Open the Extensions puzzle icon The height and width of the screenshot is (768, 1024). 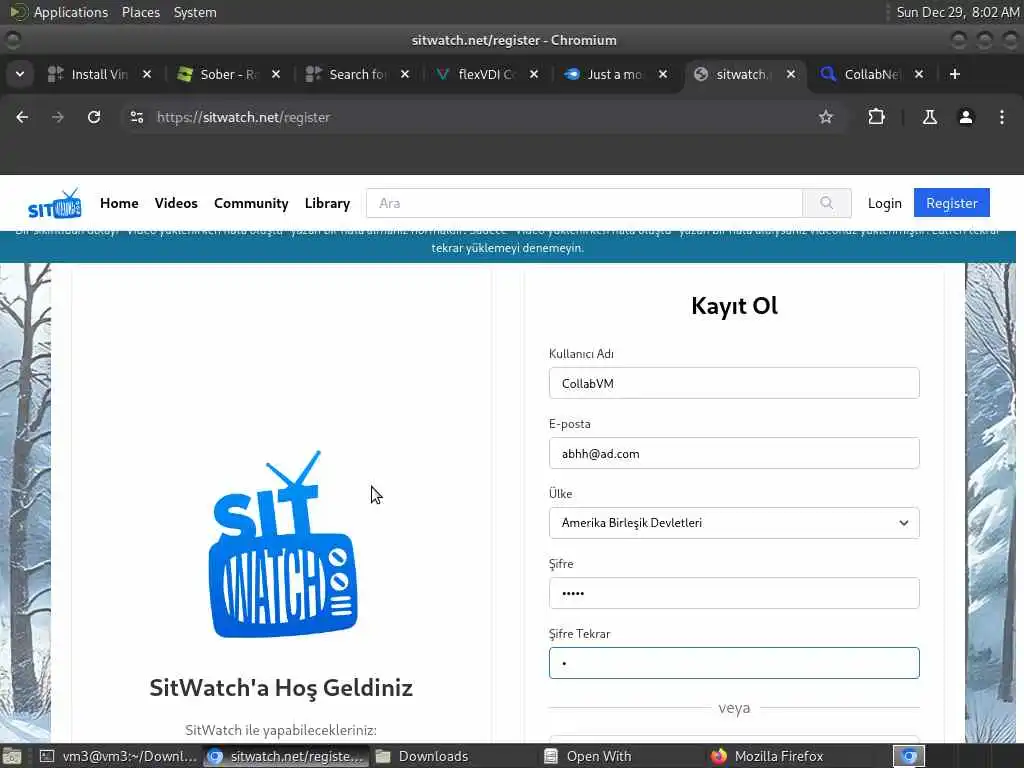[876, 117]
